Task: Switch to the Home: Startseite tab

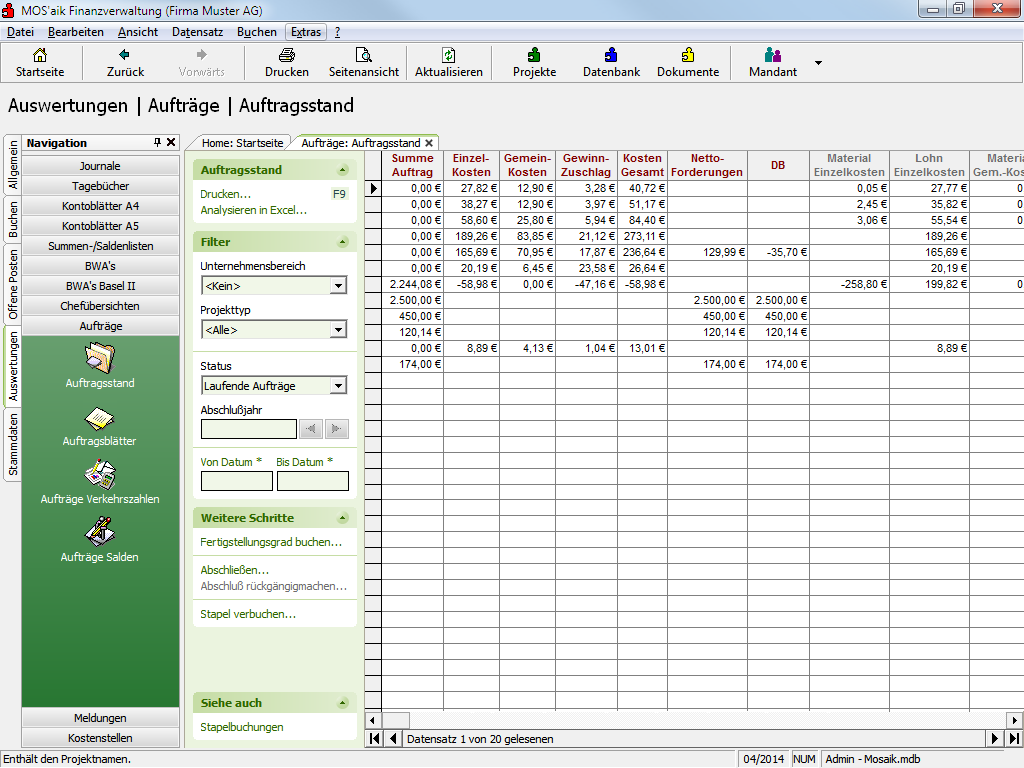Action: pyautogui.click(x=242, y=143)
